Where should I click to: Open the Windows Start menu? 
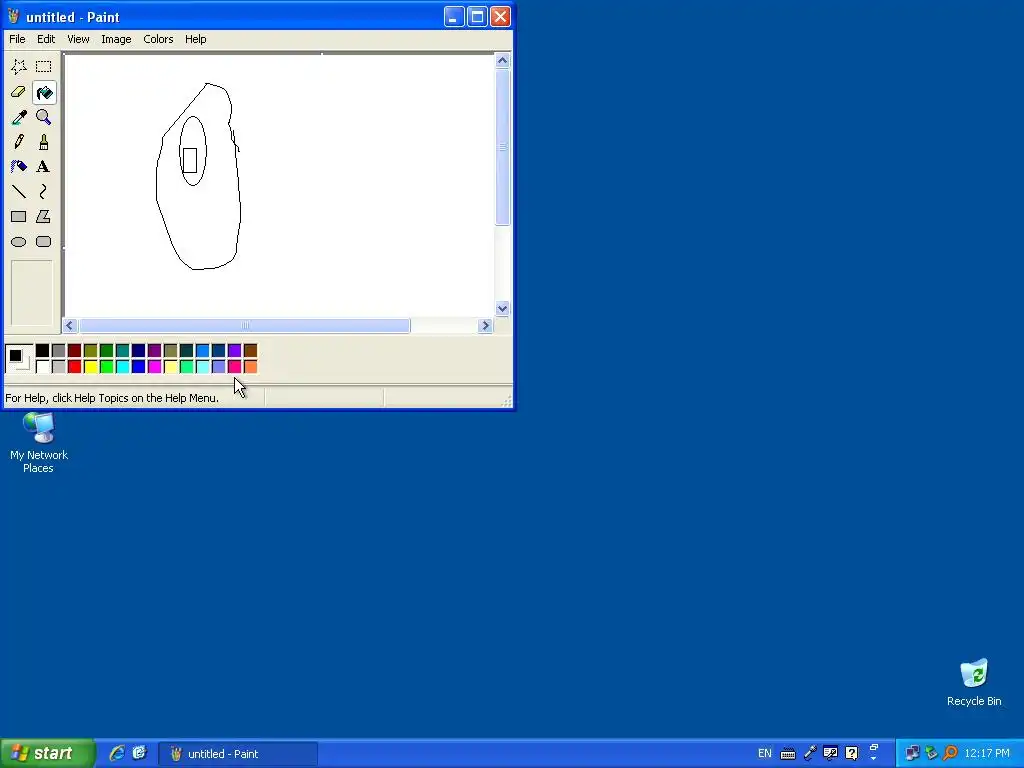pyautogui.click(x=48, y=753)
